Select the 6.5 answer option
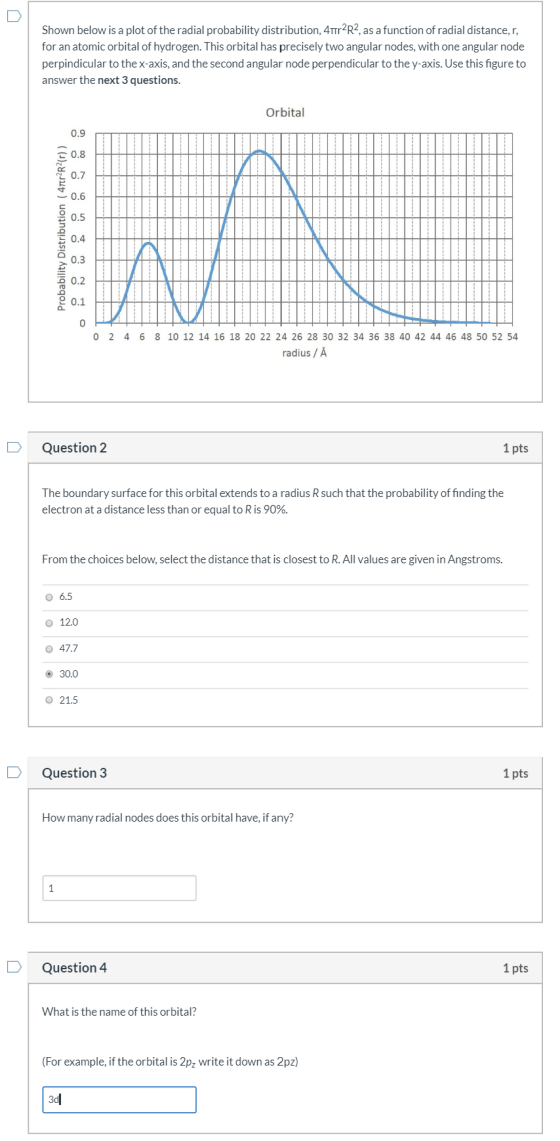 49,597
